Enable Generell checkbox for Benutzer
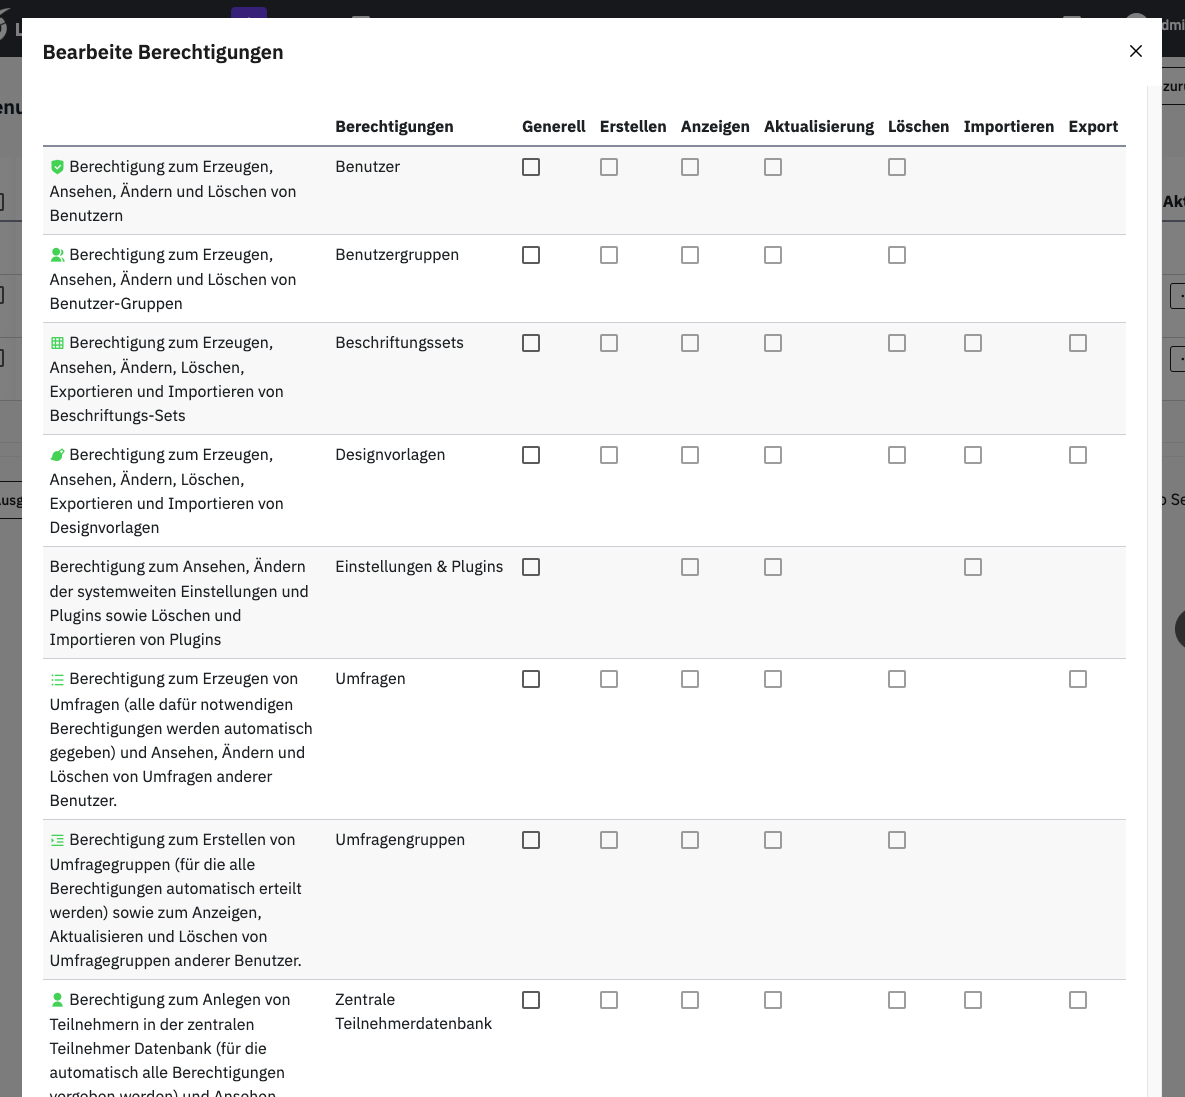Image resolution: width=1185 pixels, height=1097 pixels. (x=531, y=167)
